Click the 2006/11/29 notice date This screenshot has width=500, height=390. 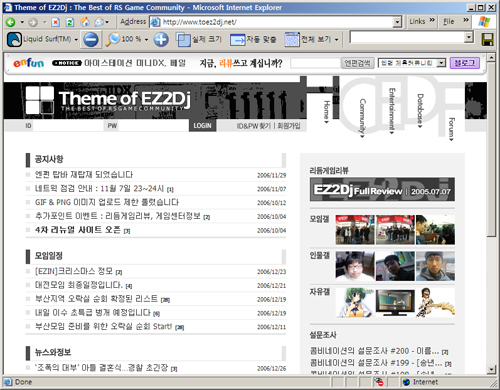click(271, 175)
